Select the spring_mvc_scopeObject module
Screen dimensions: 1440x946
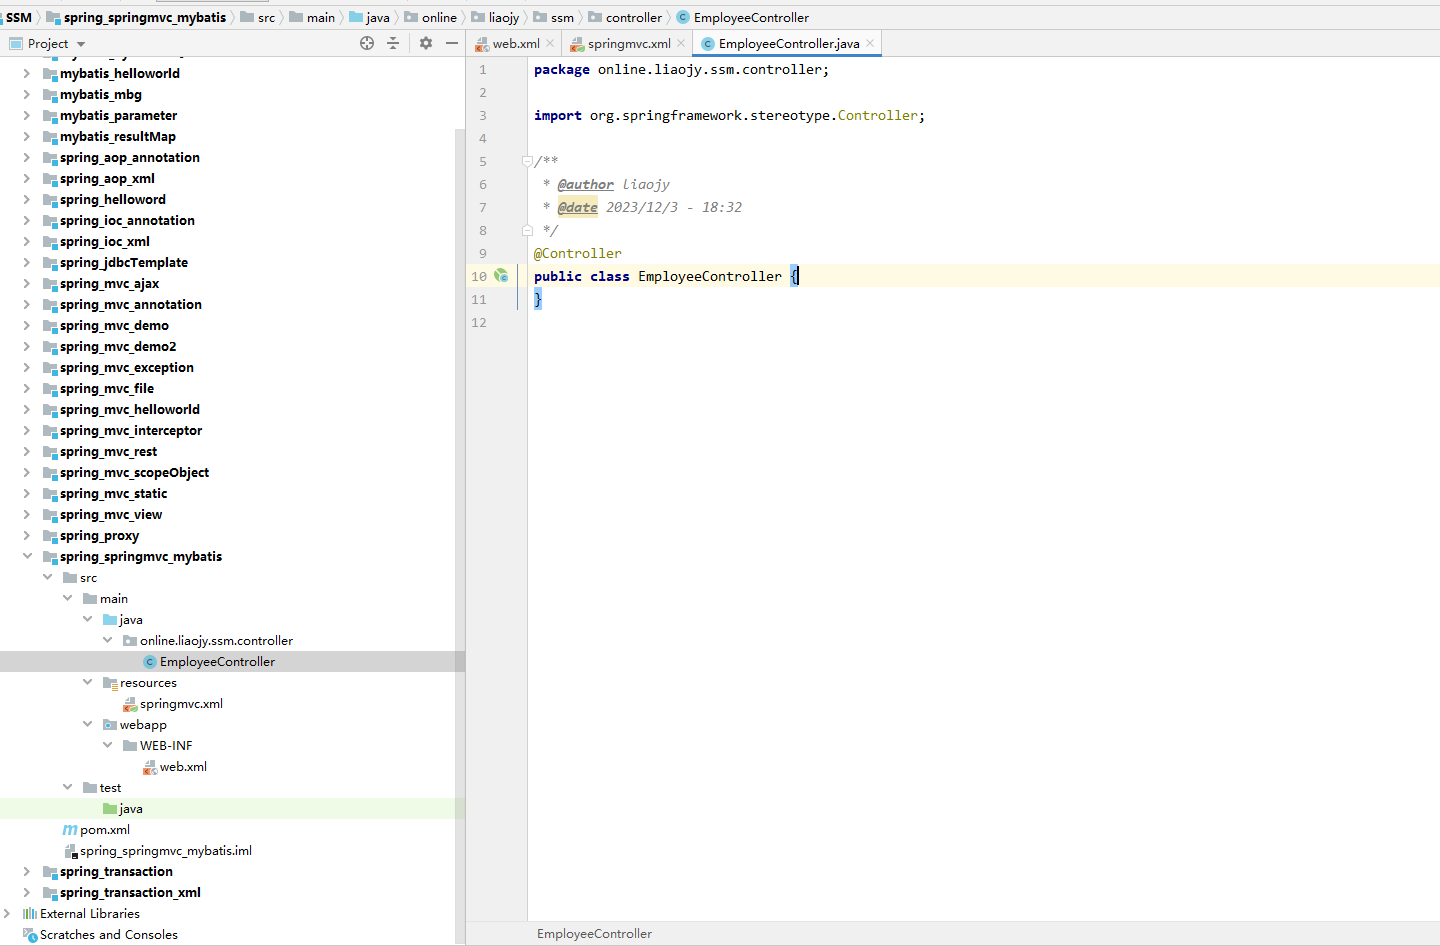point(134,472)
